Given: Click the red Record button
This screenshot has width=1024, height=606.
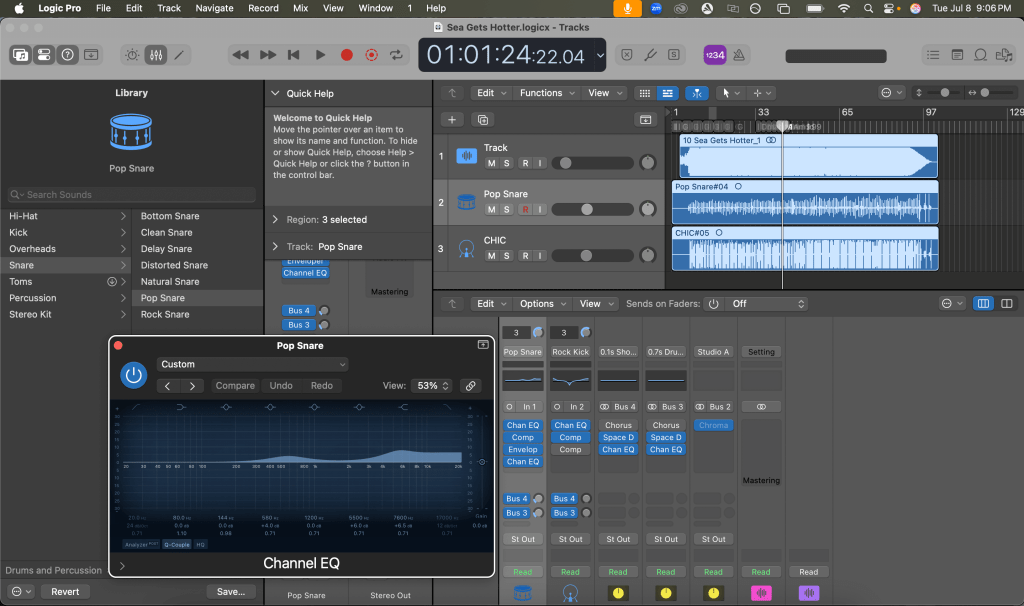Looking at the screenshot, I should pos(347,55).
